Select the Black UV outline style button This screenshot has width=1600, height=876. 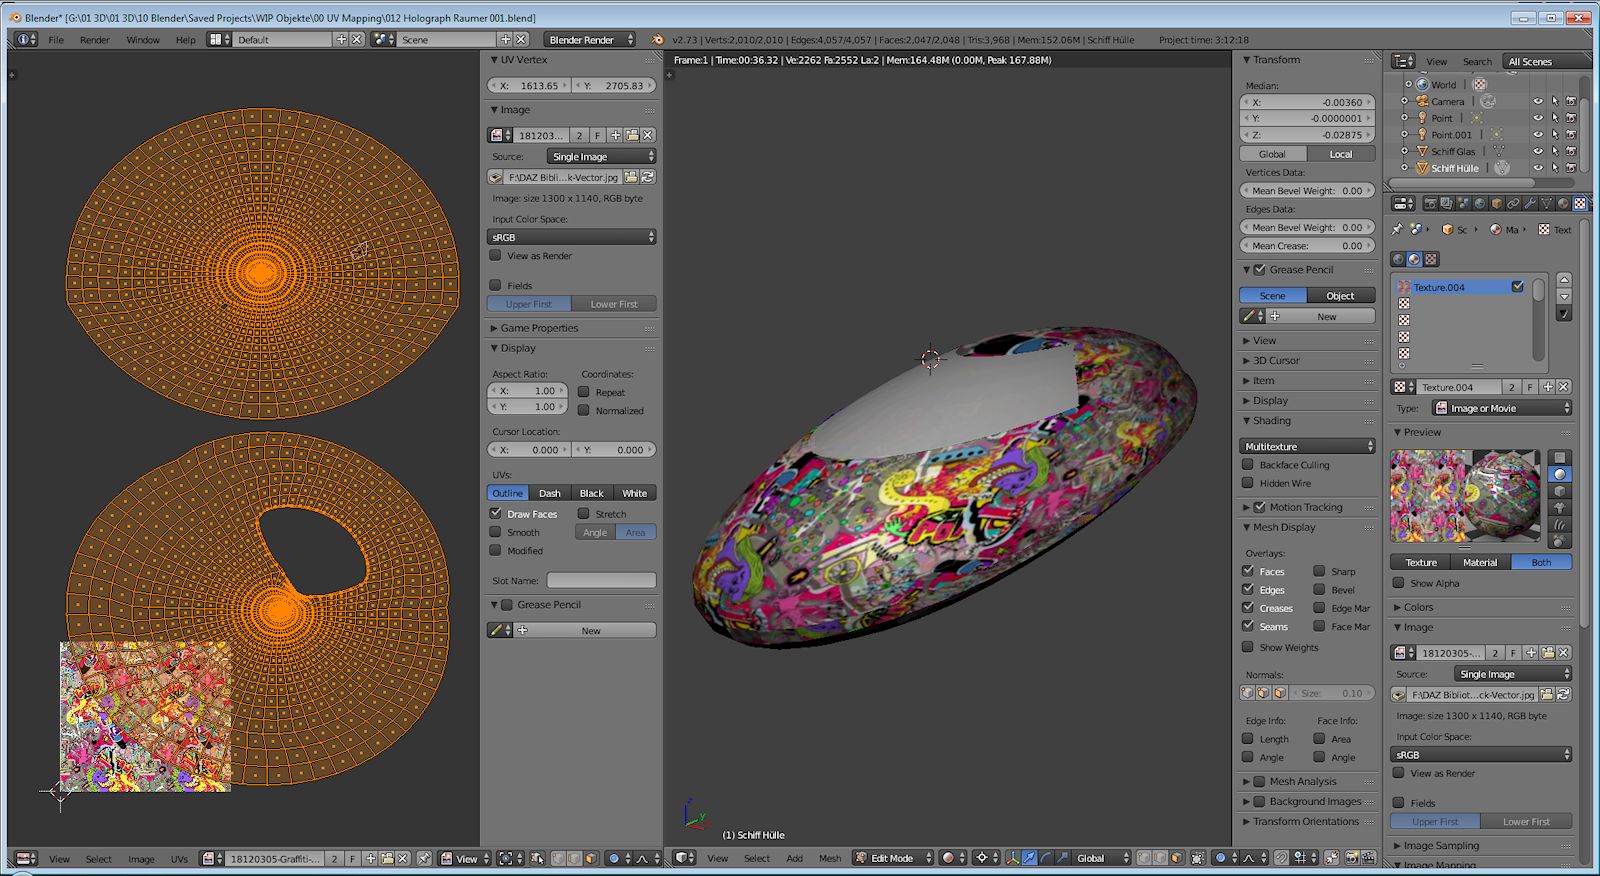[591, 493]
